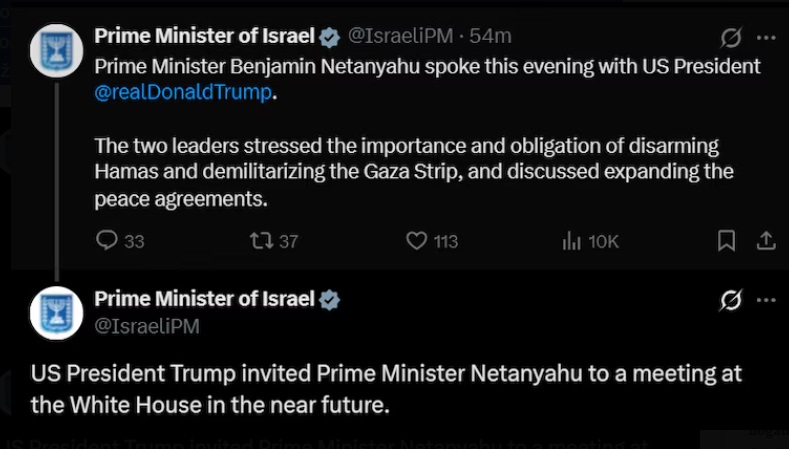This screenshot has height=449, width=789.
Task: Click Grok icon on first tweet
Action: pos(731,38)
